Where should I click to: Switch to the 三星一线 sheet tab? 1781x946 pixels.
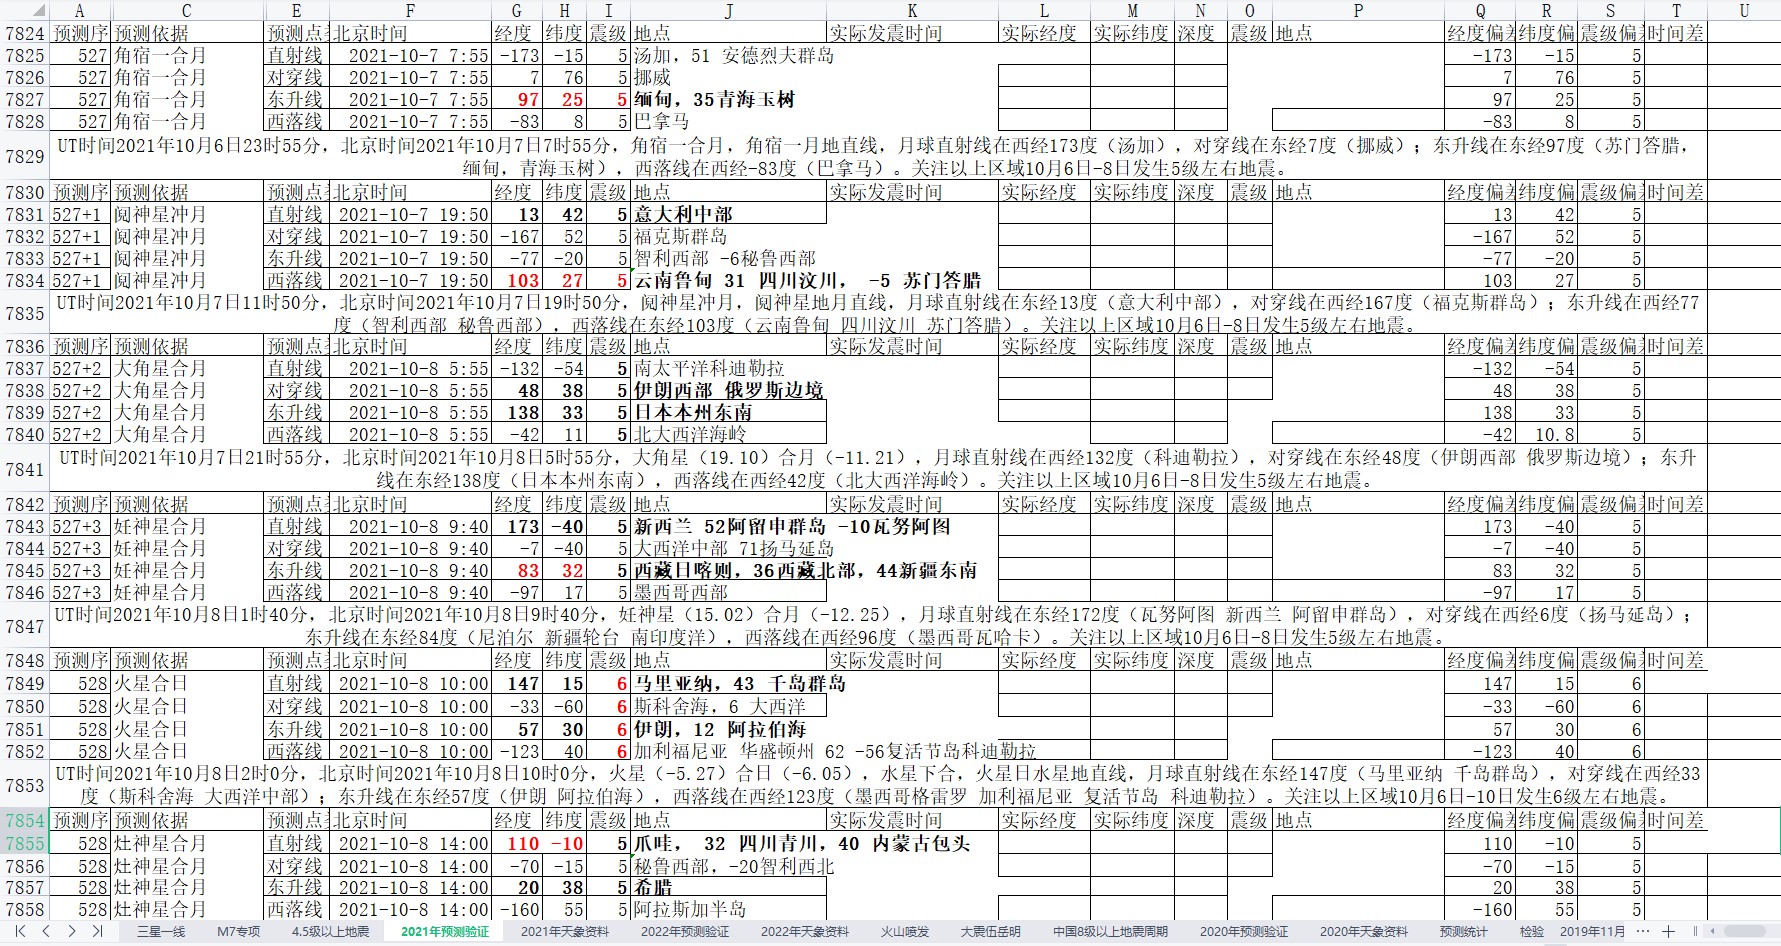pos(161,931)
